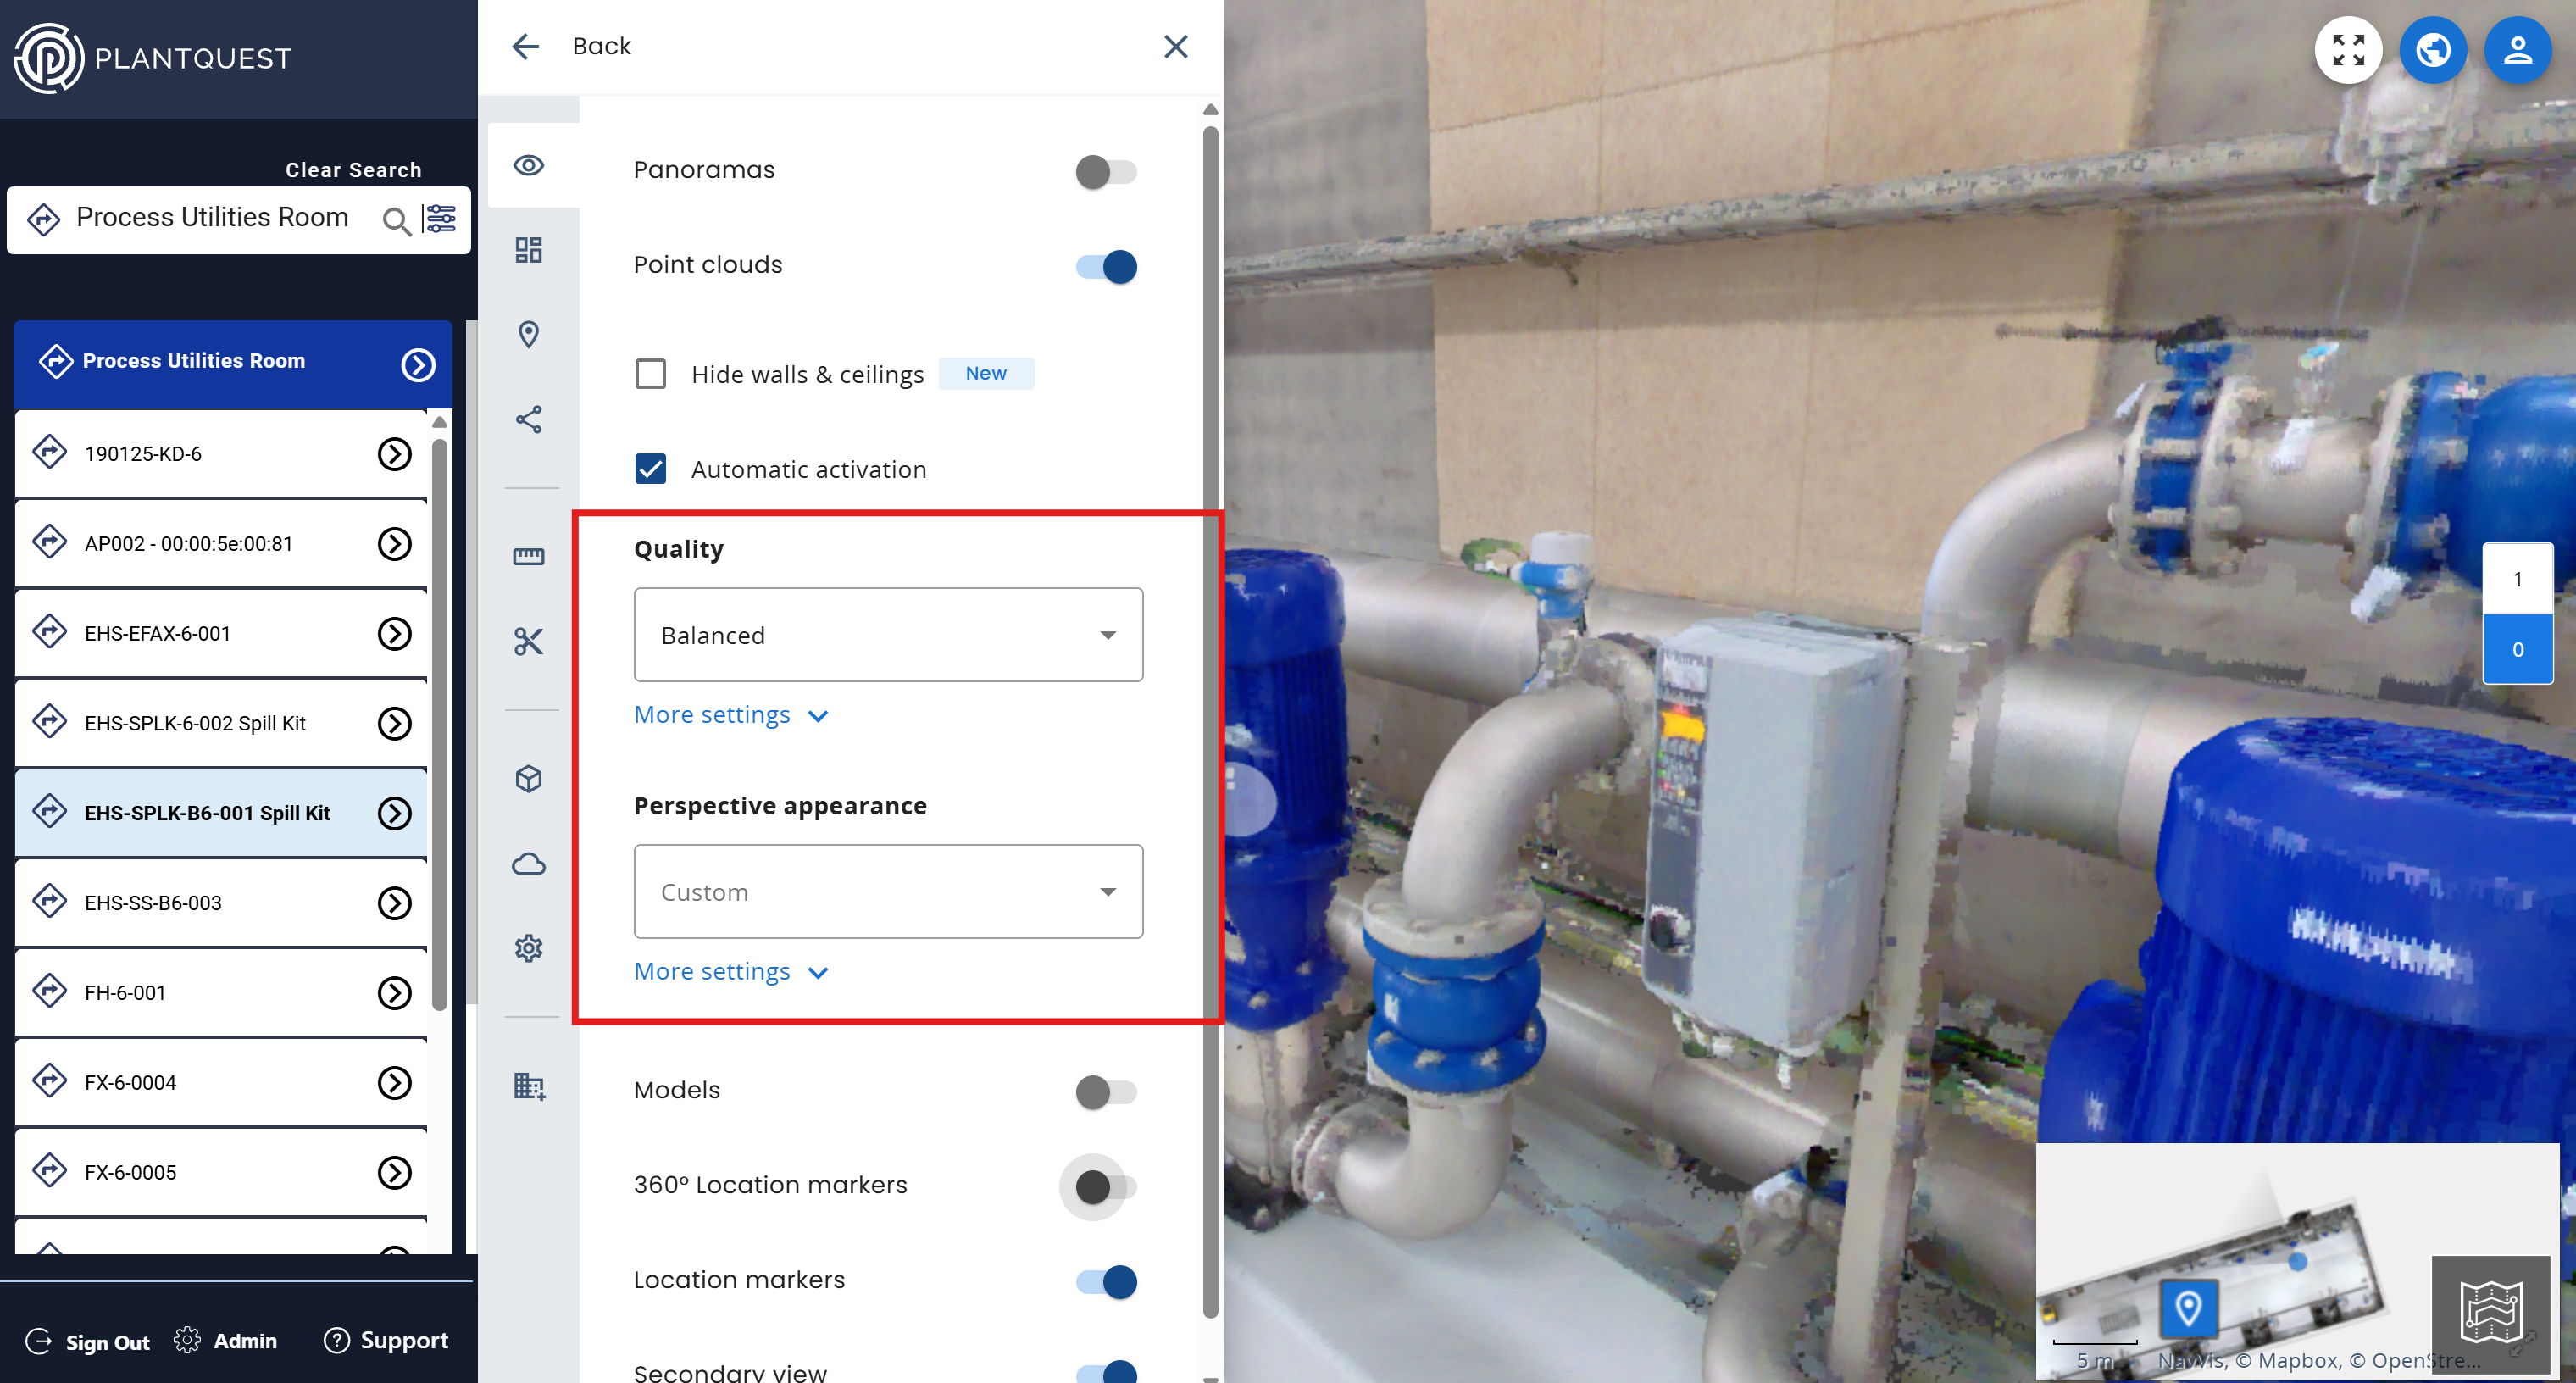Click Clear Search link
Image resolution: width=2576 pixels, height=1383 pixels.
pyautogui.click(x=353, y=170)
